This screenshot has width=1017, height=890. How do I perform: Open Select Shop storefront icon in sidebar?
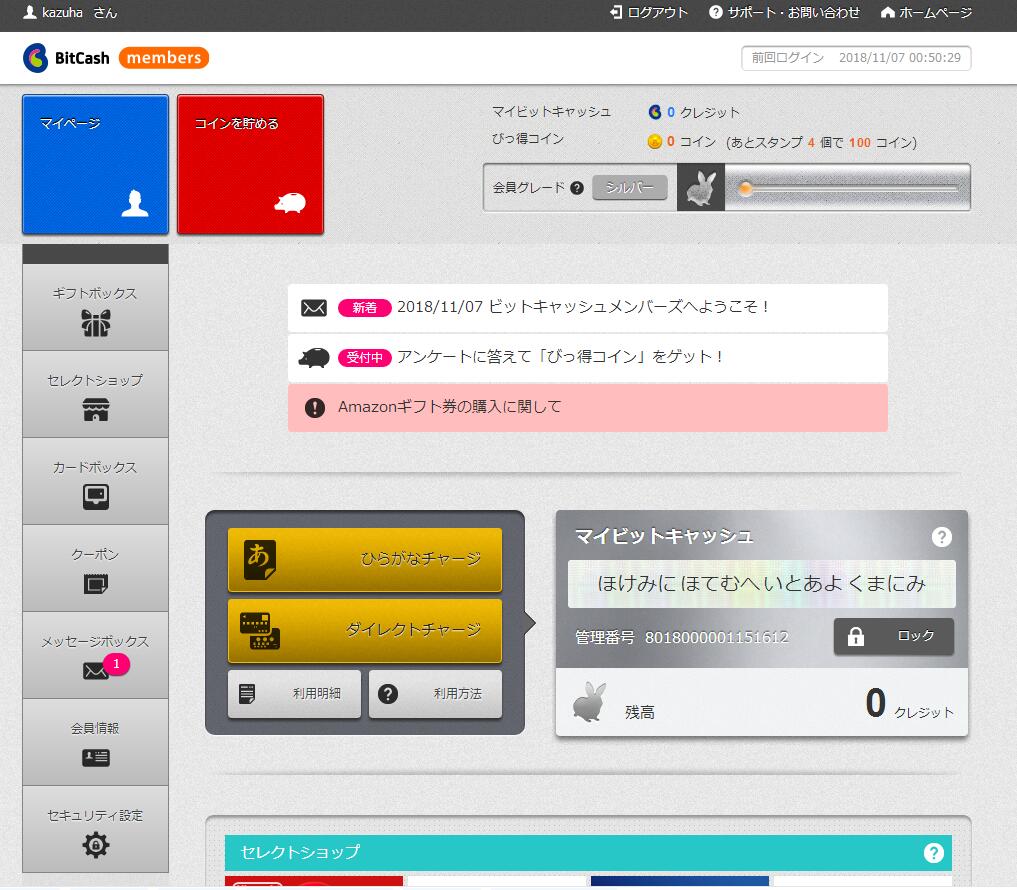point(96,409)
